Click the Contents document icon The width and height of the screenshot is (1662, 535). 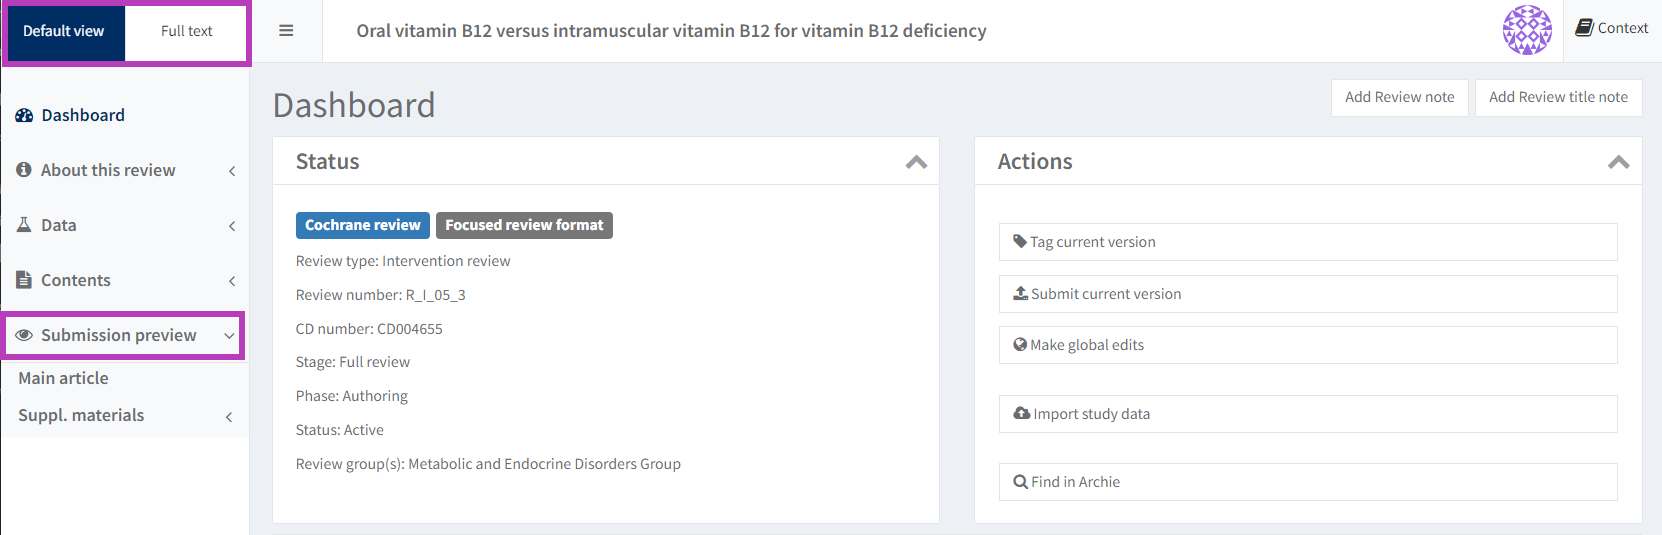[24, 280]
